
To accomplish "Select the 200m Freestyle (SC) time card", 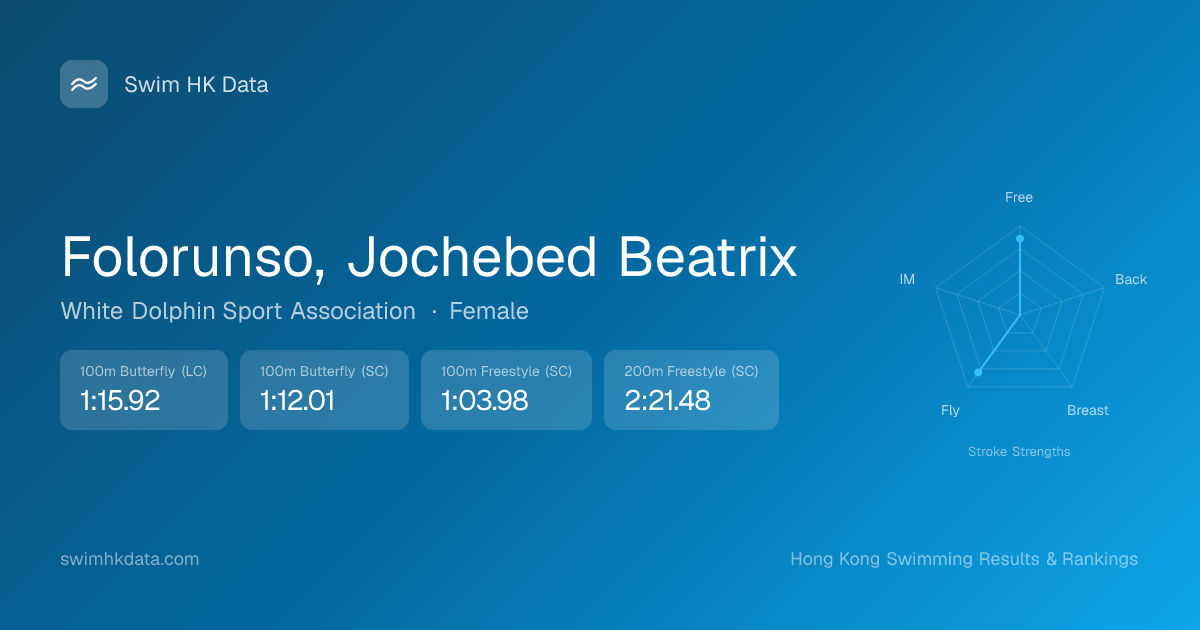I will 691,390.
